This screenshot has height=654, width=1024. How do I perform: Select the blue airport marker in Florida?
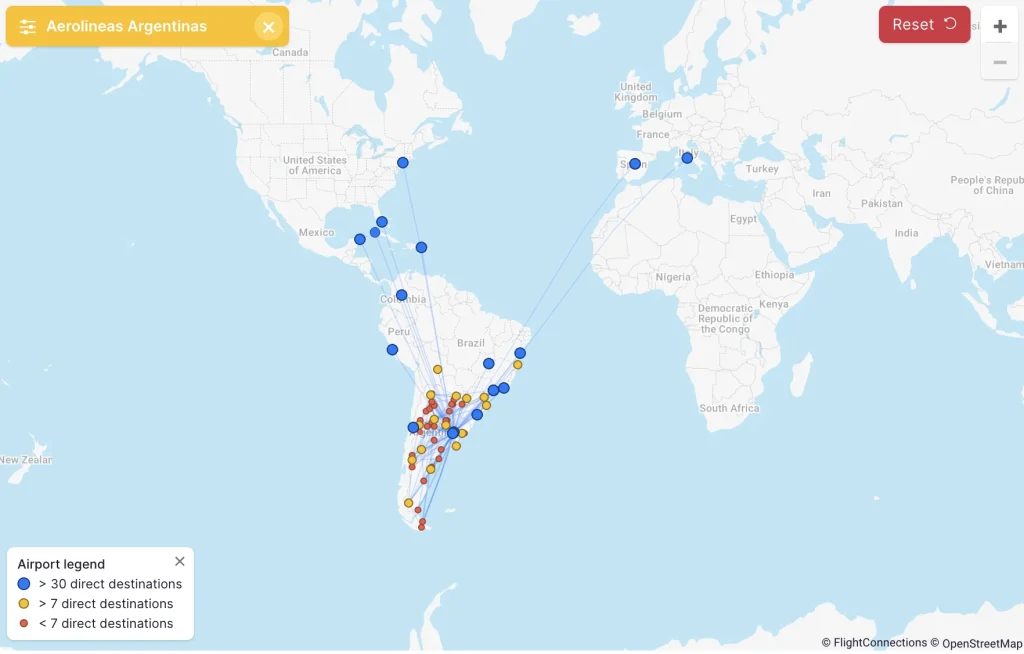click(382, 222)
